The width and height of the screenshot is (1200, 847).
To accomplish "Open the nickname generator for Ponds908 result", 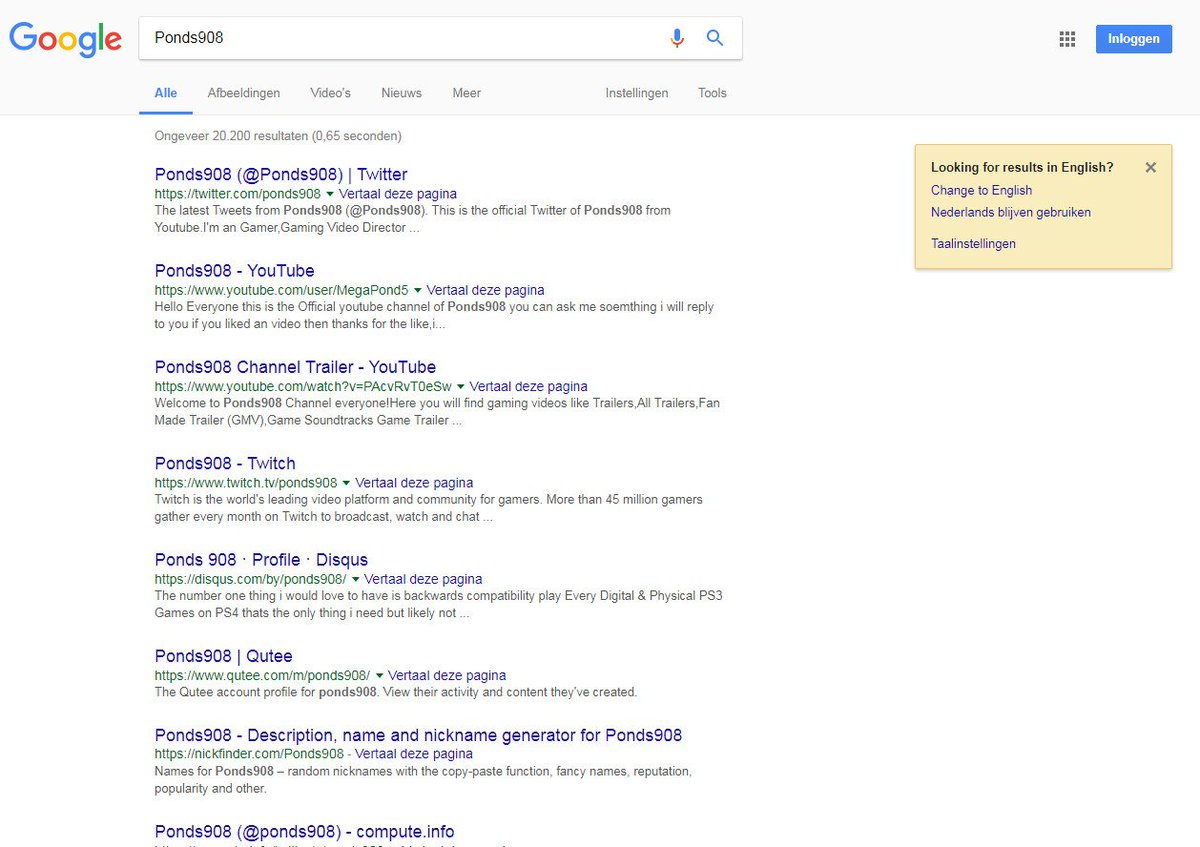I will click(418, 735).
